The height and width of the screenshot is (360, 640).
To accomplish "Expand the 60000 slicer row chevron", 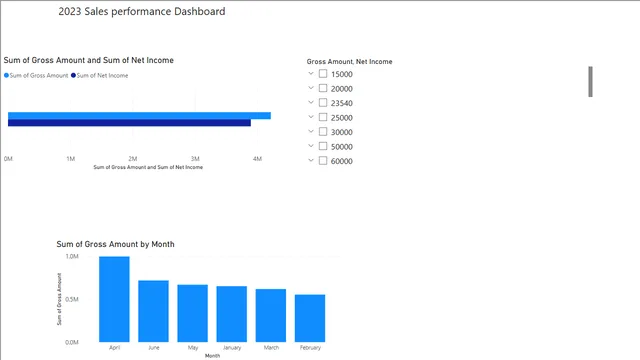I will tap(311, 160).
